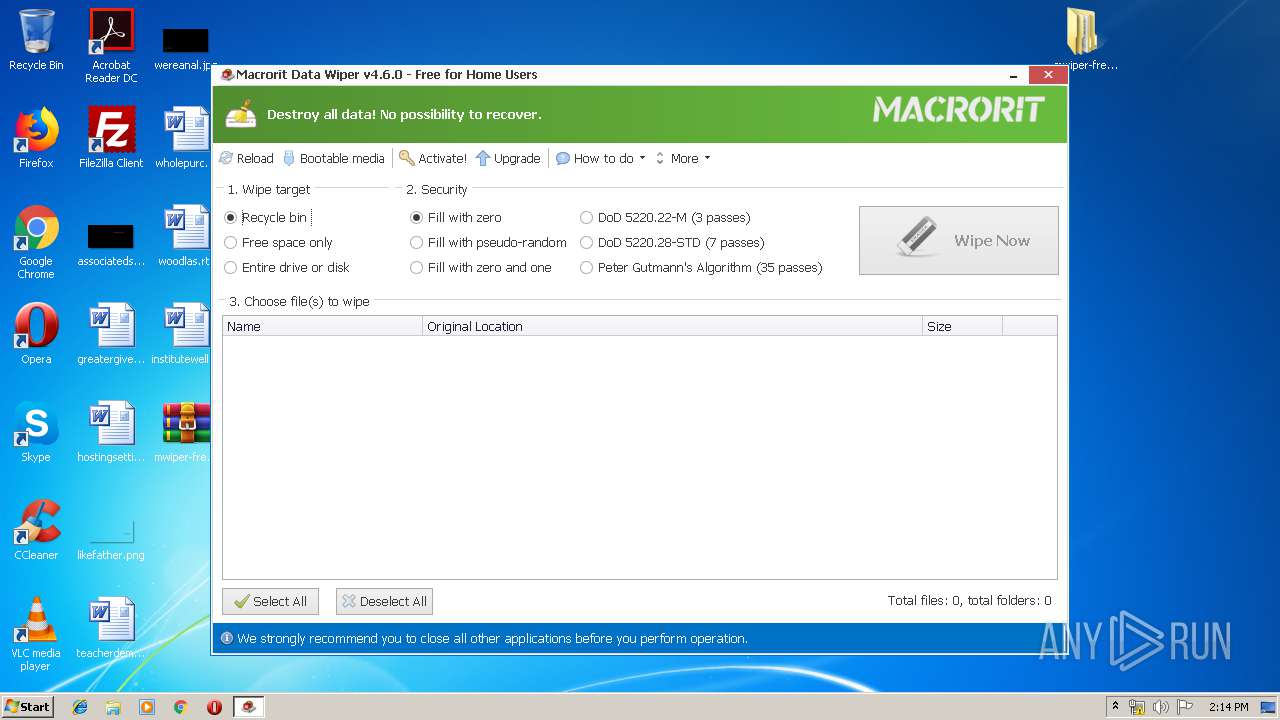
Task: Select Entire drive or disk option
Action: [x=287, y=267]
